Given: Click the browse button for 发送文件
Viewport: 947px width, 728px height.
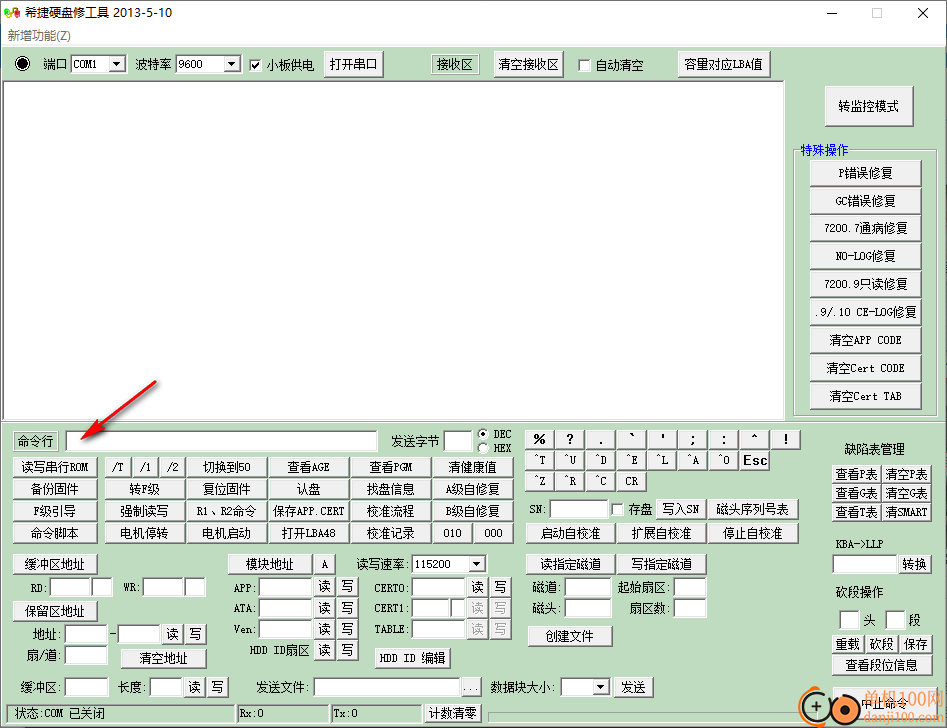Looking at the screenshot, I should 471,688.
